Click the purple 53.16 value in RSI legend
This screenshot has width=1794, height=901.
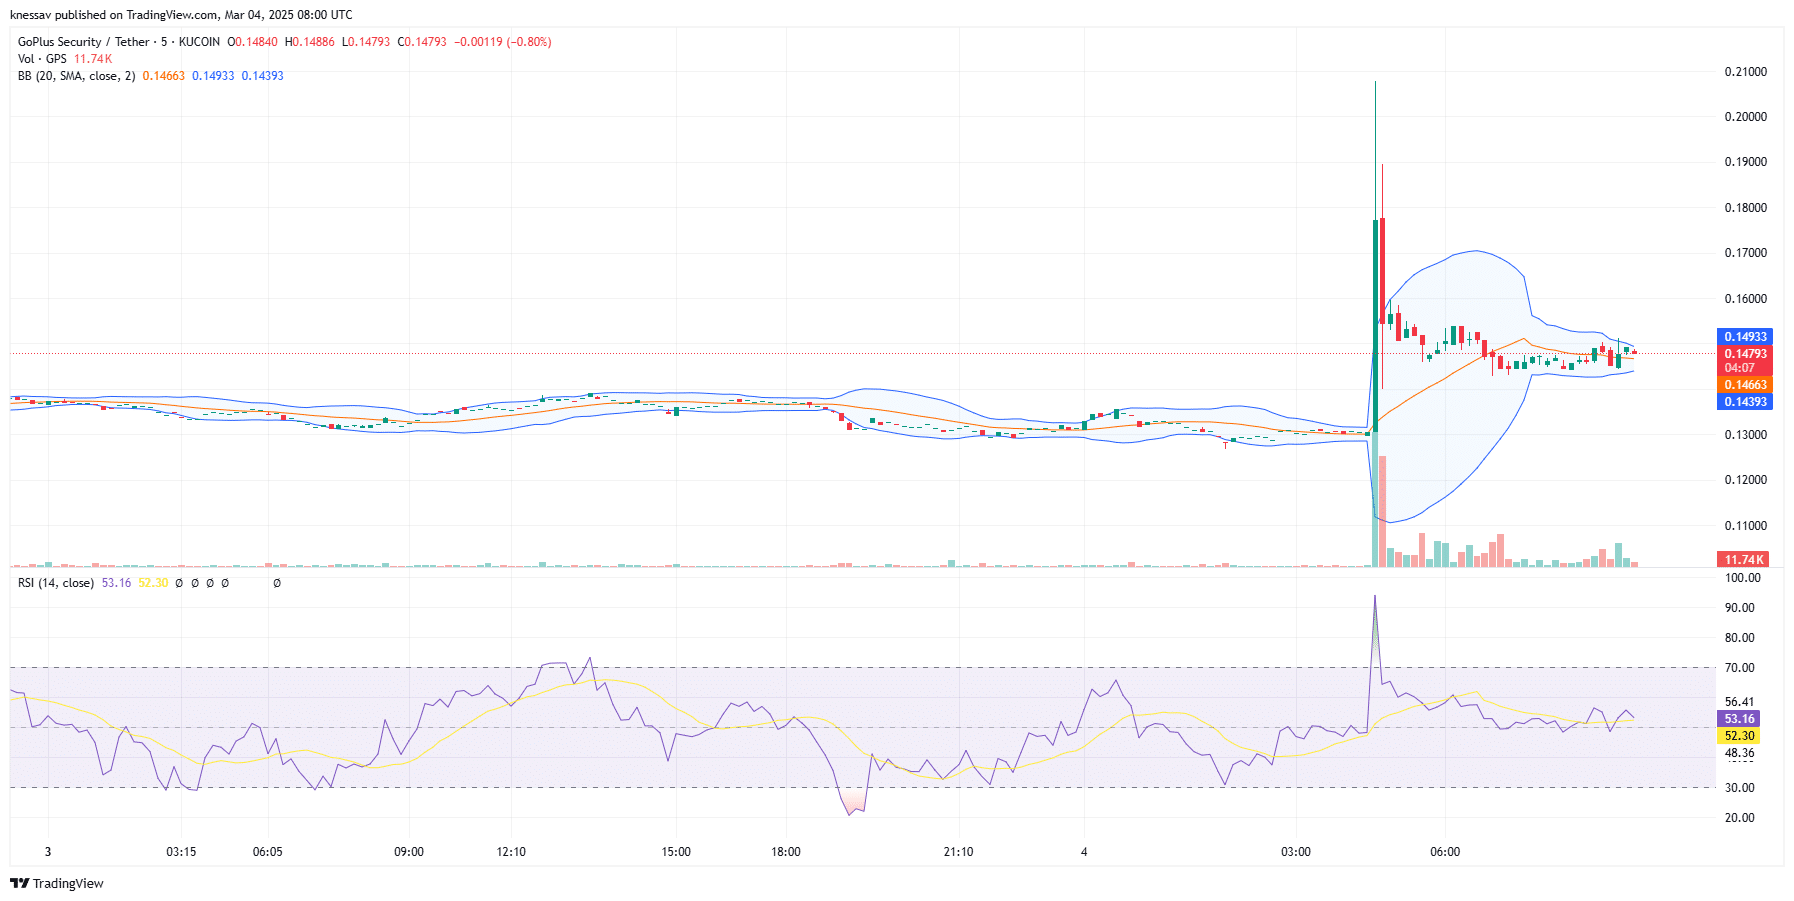coord(117,583)
